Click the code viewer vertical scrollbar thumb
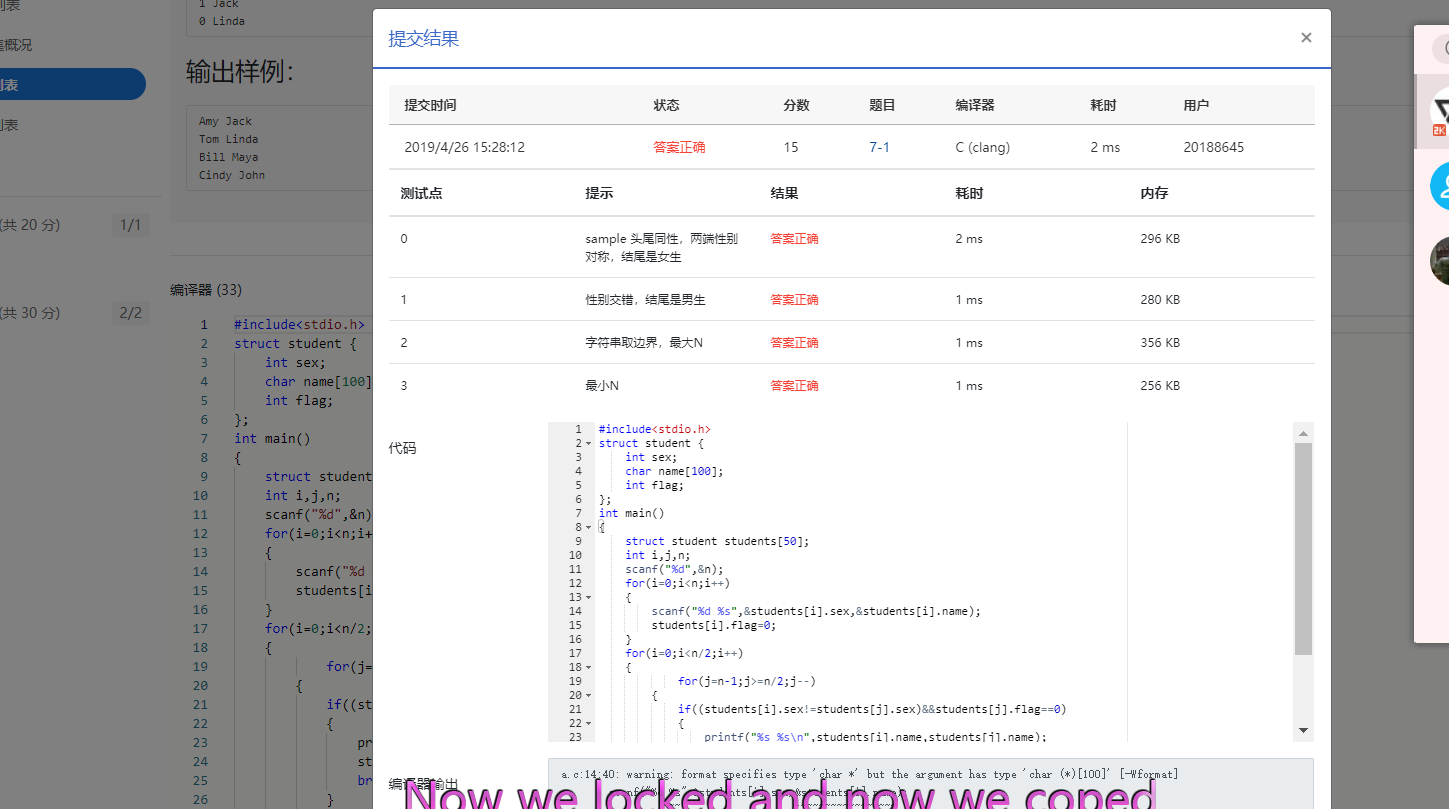 (1303, 549)
